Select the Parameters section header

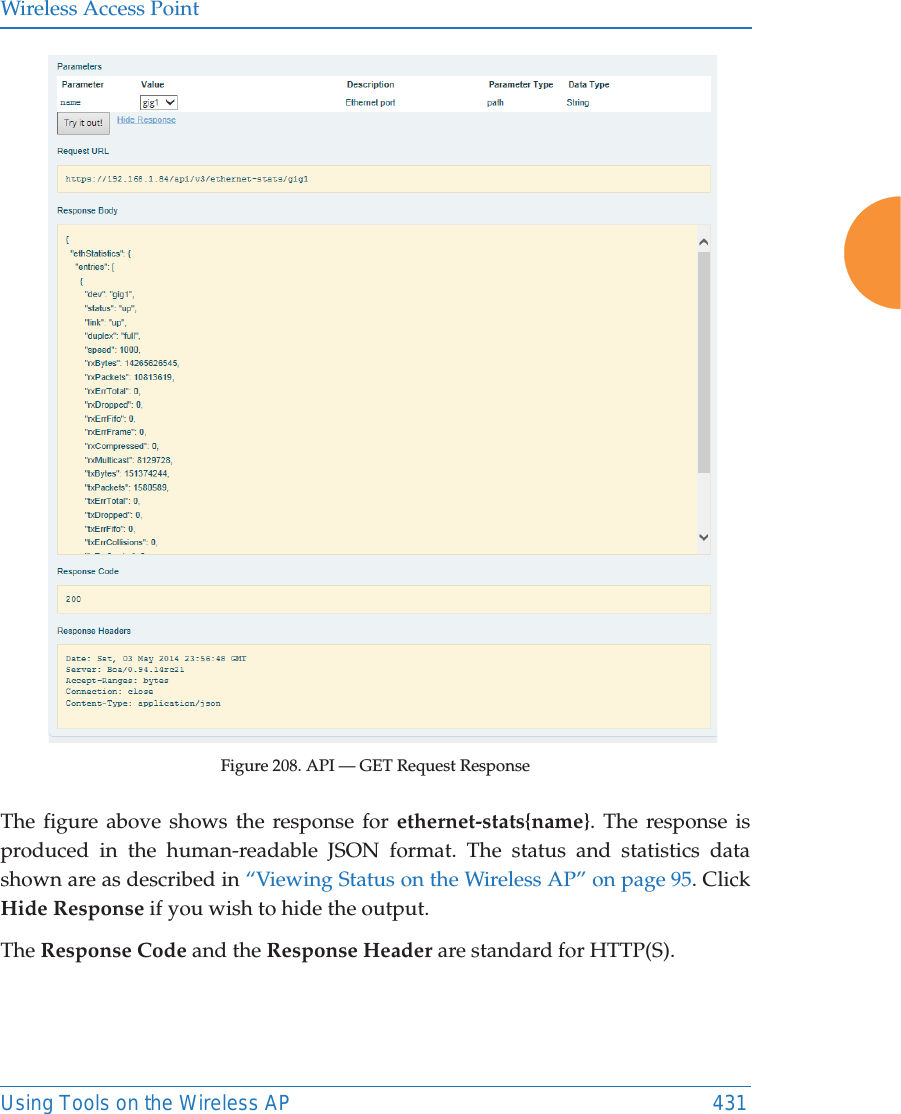[78, 66]
